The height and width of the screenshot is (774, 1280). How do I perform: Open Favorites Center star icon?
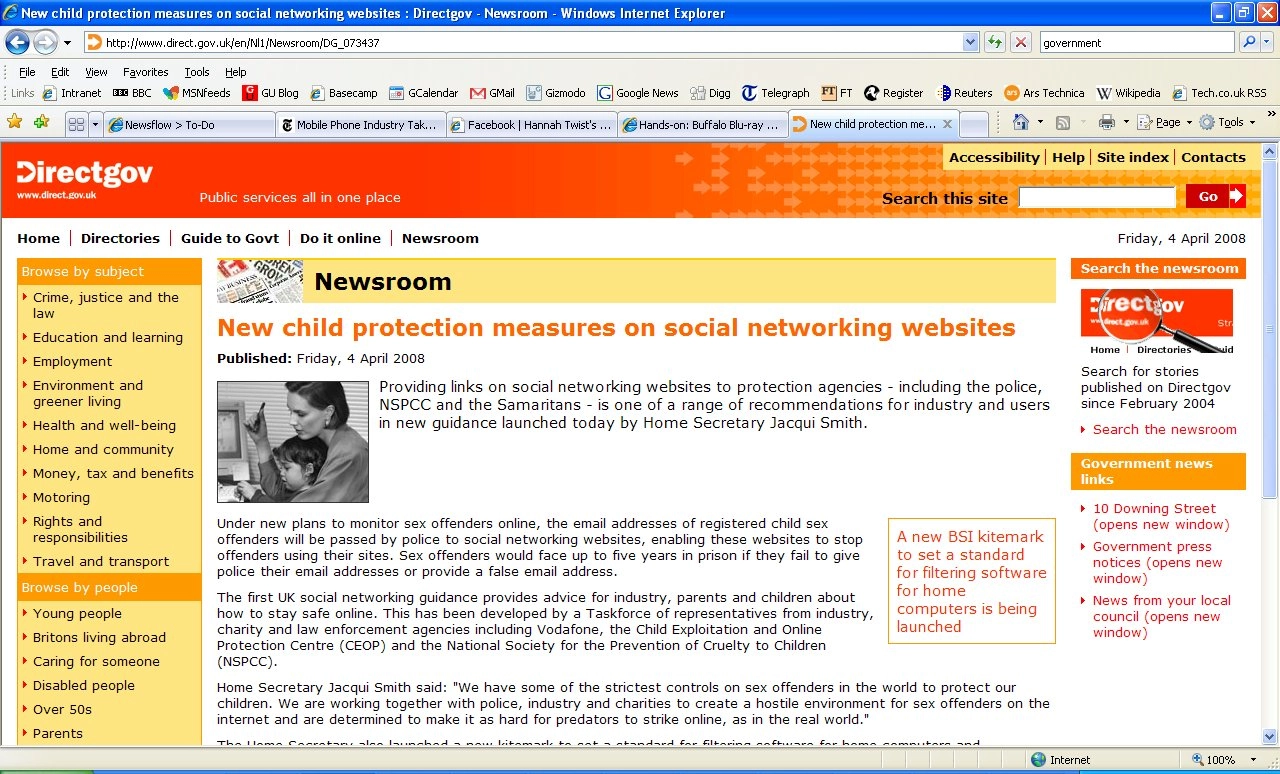(x=15, y=122)
